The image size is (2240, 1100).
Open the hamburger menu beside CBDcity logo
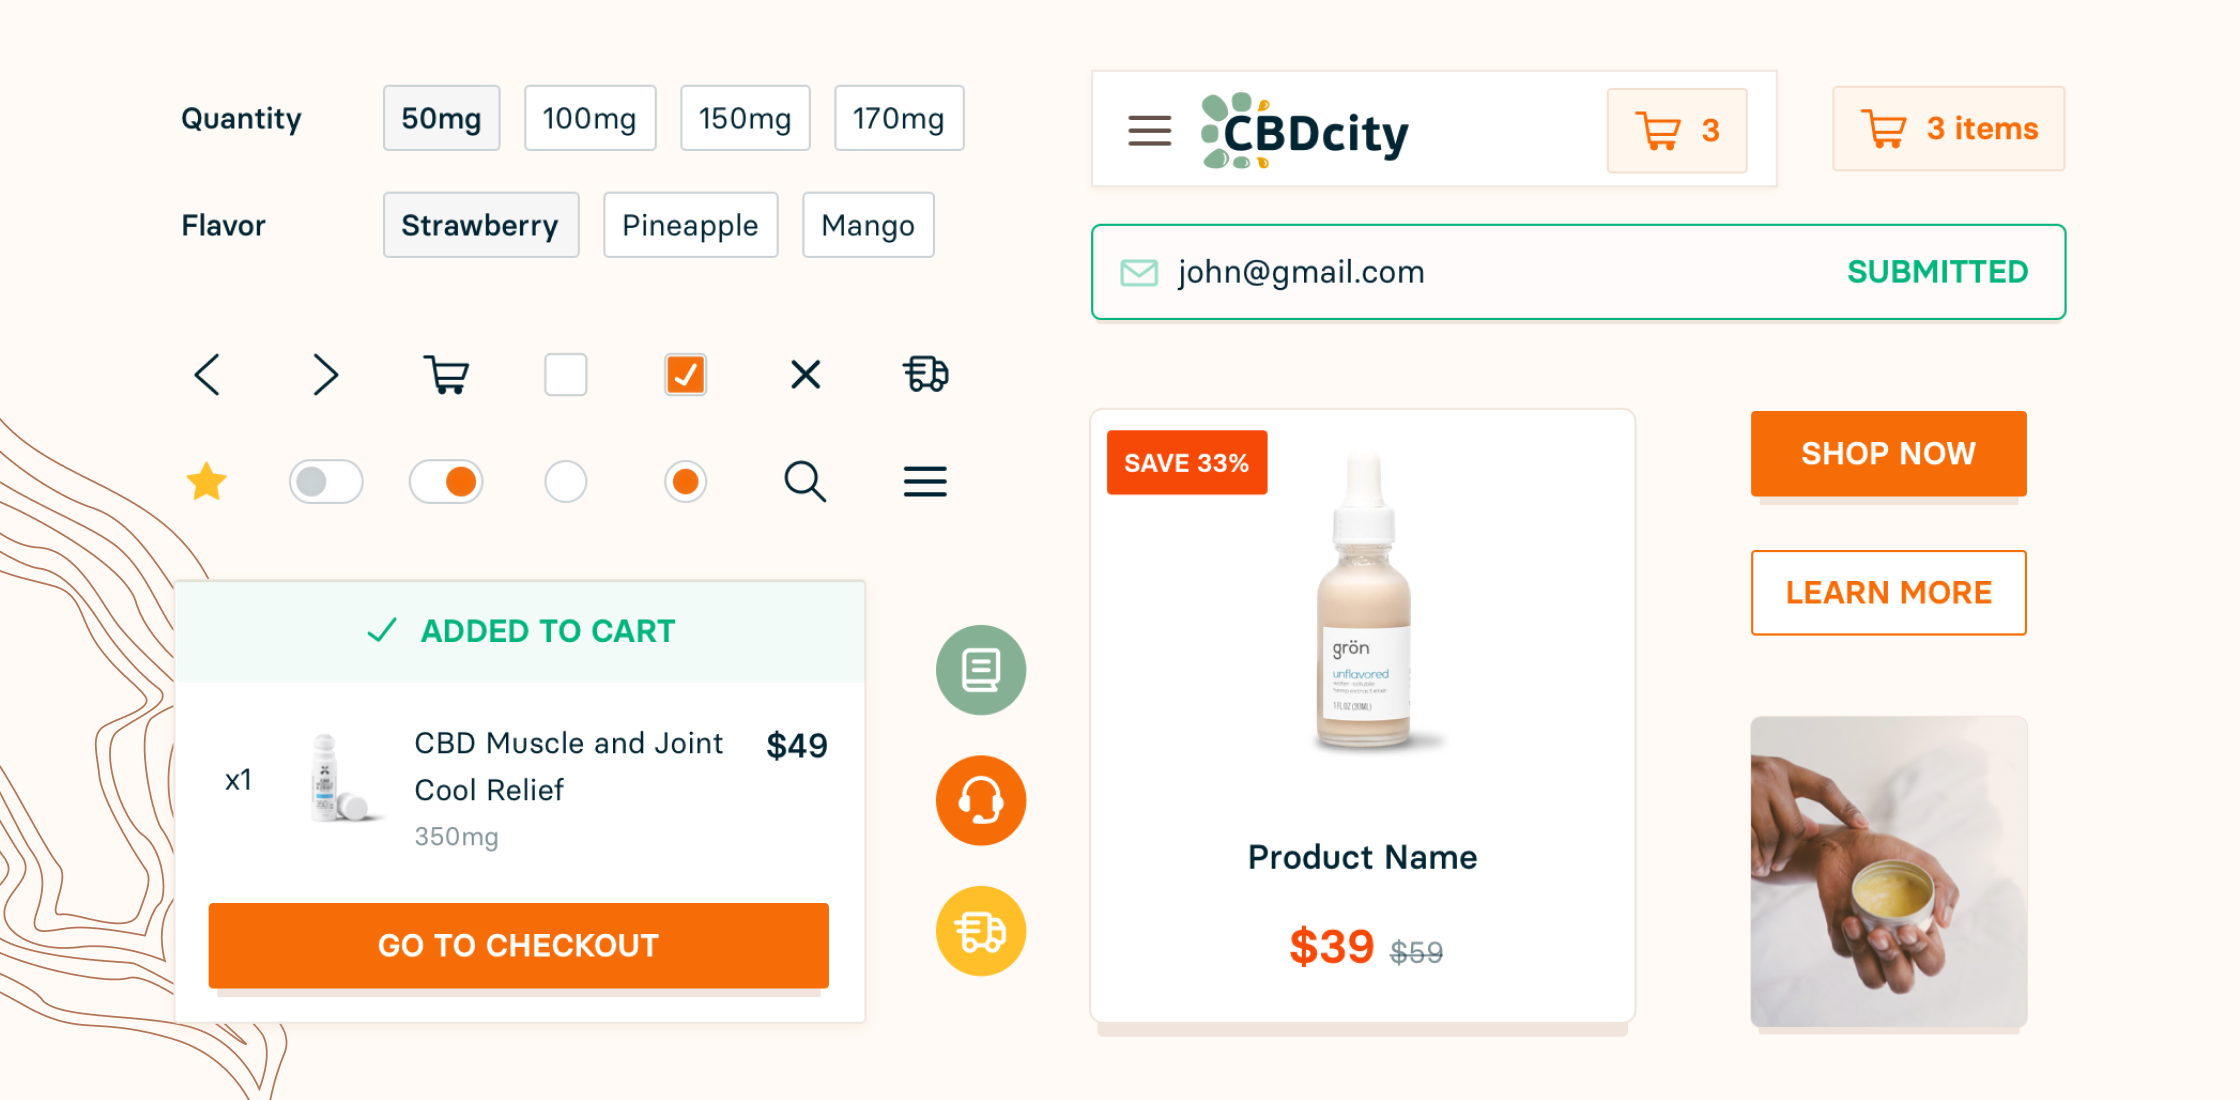[1149, 130]
